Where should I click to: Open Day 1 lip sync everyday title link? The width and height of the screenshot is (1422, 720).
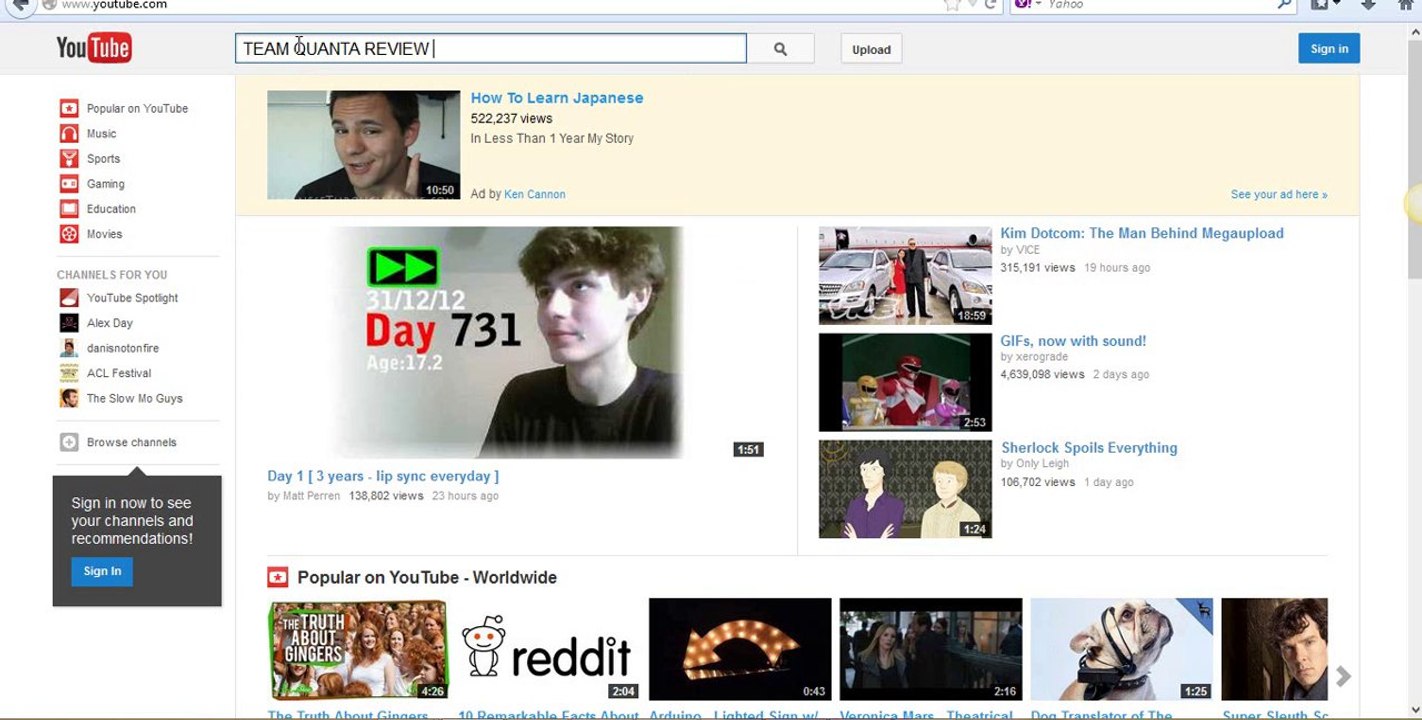point(383,476)
